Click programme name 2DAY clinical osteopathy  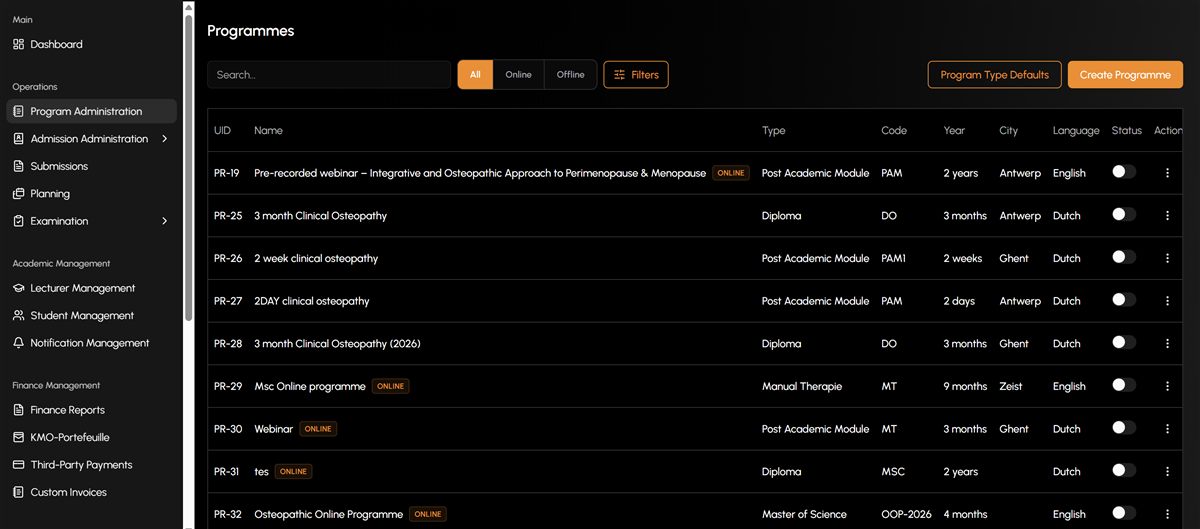pos(312,301)
